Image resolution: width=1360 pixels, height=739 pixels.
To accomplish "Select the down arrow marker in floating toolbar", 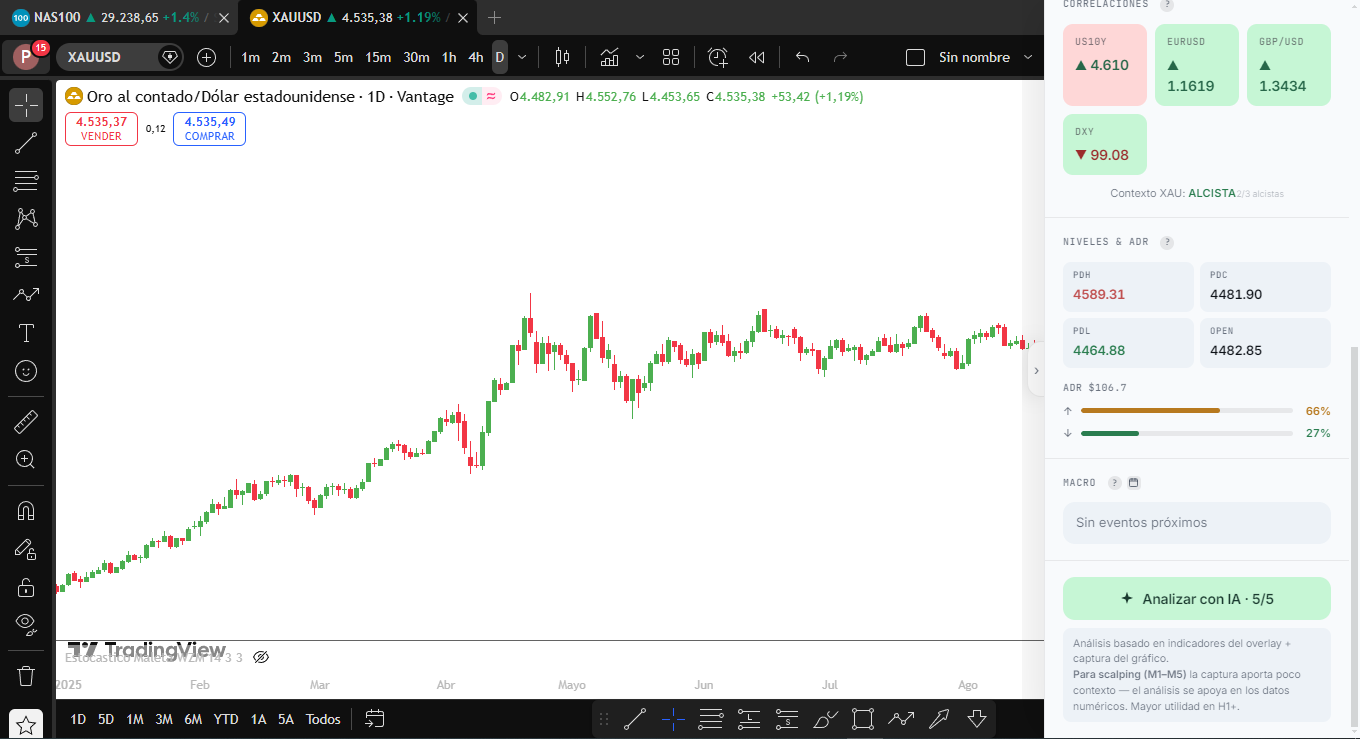I will (x=977, y=718).
